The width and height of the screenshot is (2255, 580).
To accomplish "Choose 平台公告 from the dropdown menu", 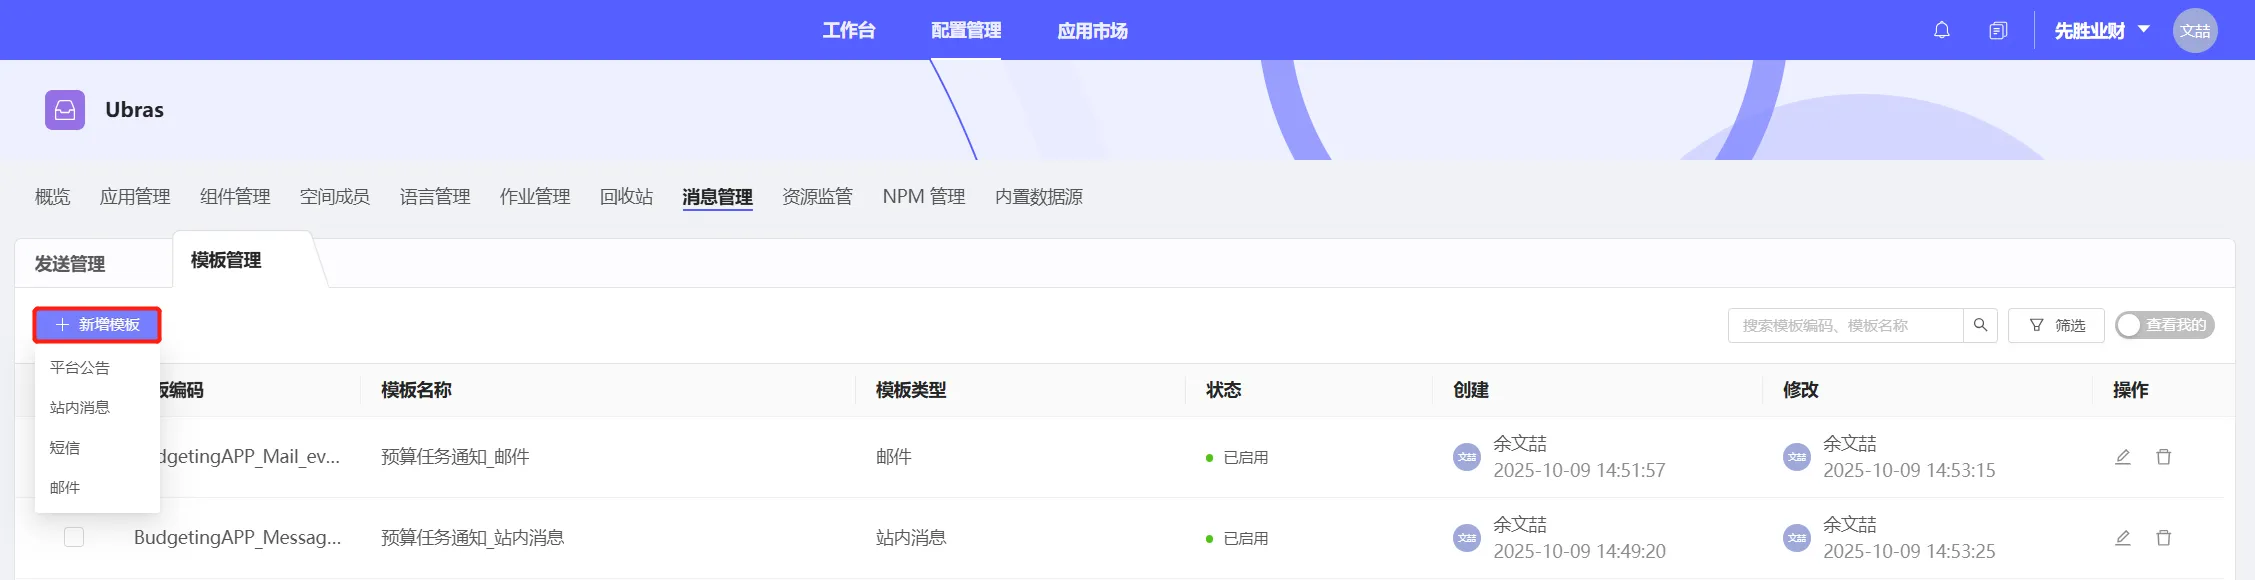I will click(x=80, y=368).
